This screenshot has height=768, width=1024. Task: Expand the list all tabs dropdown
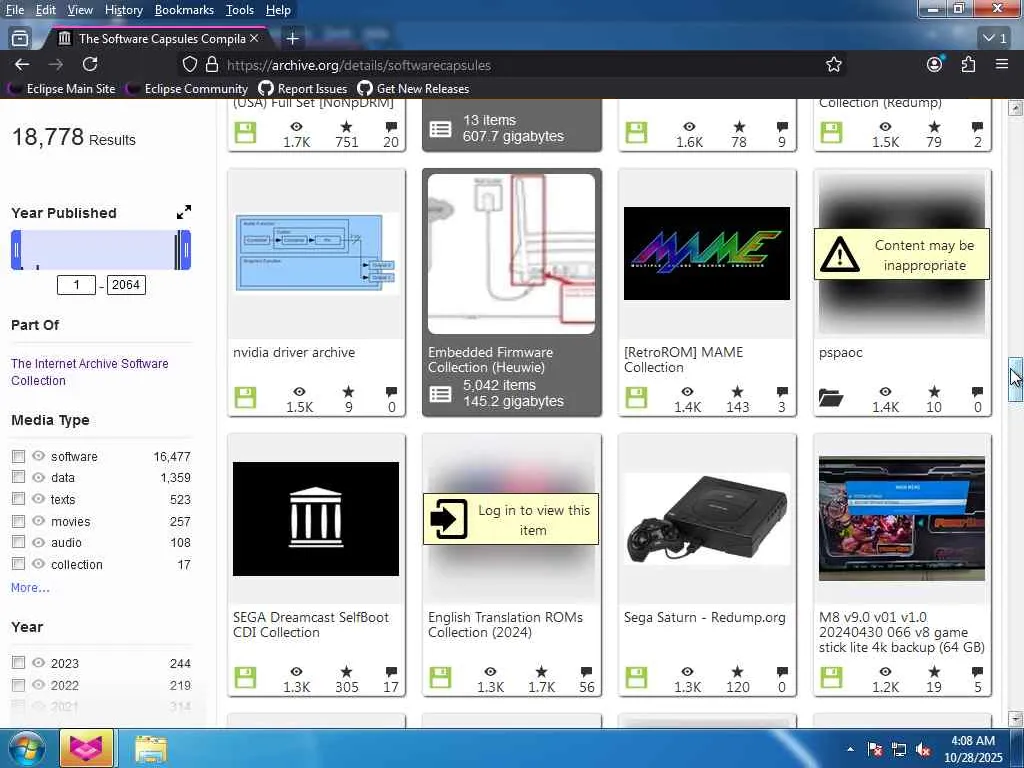tap(995, 39)
